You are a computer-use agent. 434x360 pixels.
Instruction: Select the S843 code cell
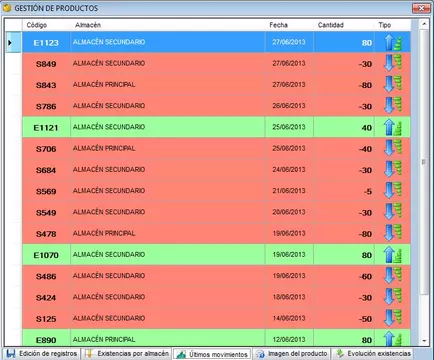click(46, 85)
